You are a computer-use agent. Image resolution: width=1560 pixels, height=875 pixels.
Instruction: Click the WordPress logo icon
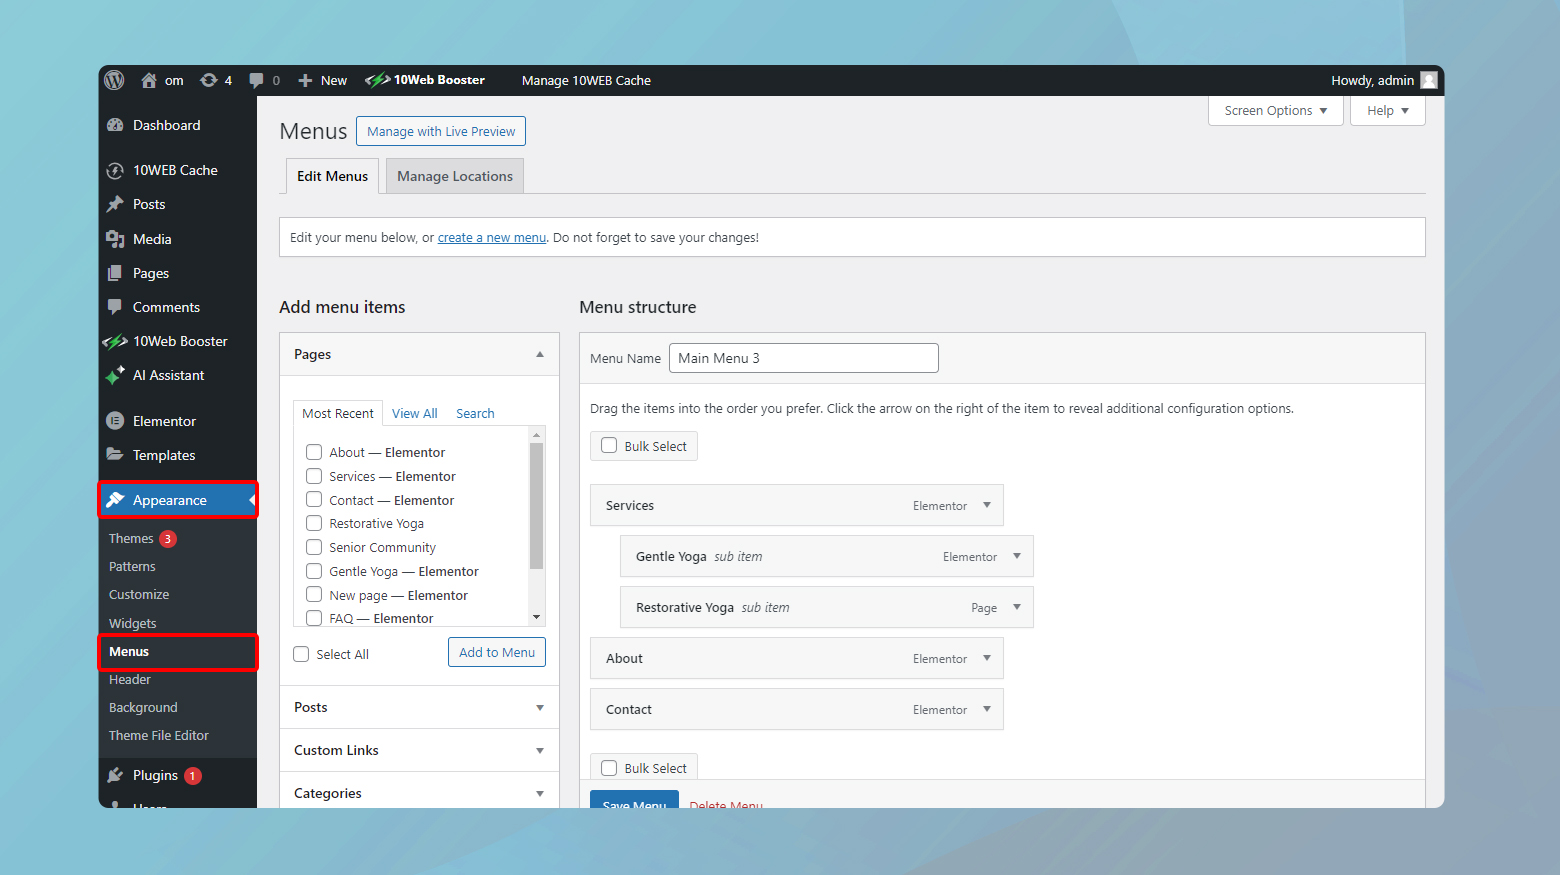point(114,80)
